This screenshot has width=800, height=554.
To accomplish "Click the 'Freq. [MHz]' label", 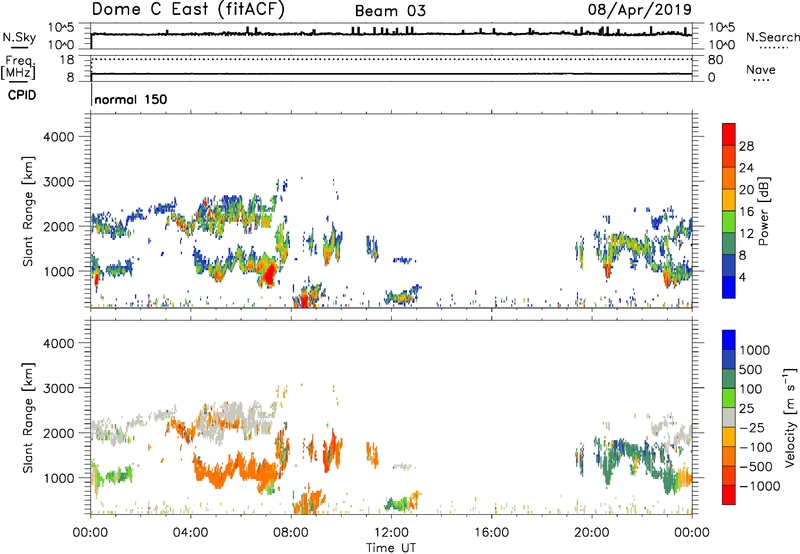I will click(x=19, y=68).
